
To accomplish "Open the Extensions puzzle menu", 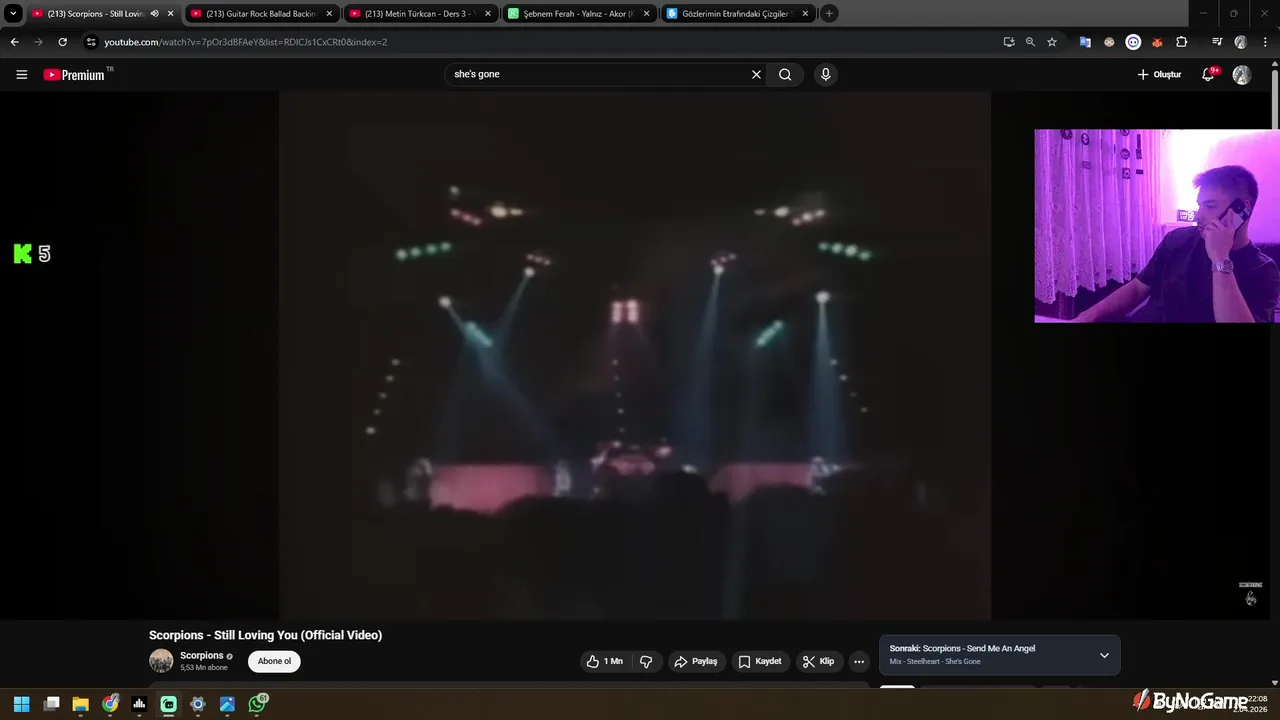I will point(1181,42).
